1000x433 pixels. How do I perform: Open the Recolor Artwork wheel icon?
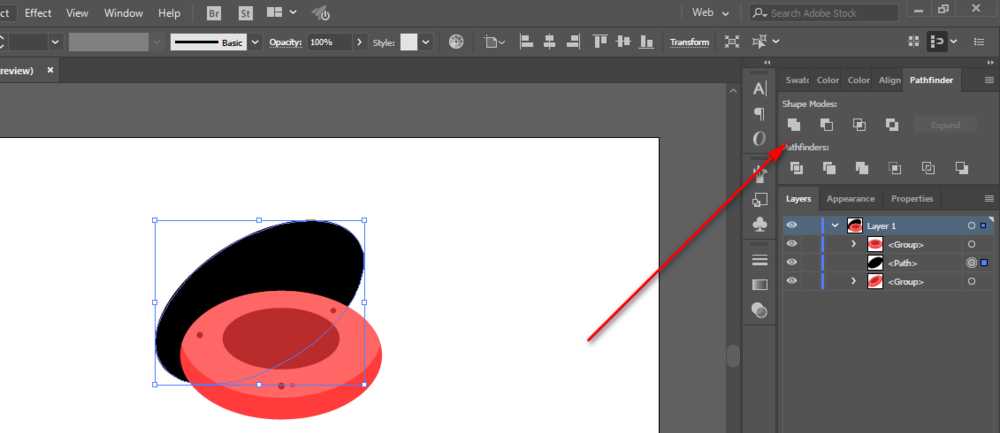pyautogui.click(x=456, y=42)
